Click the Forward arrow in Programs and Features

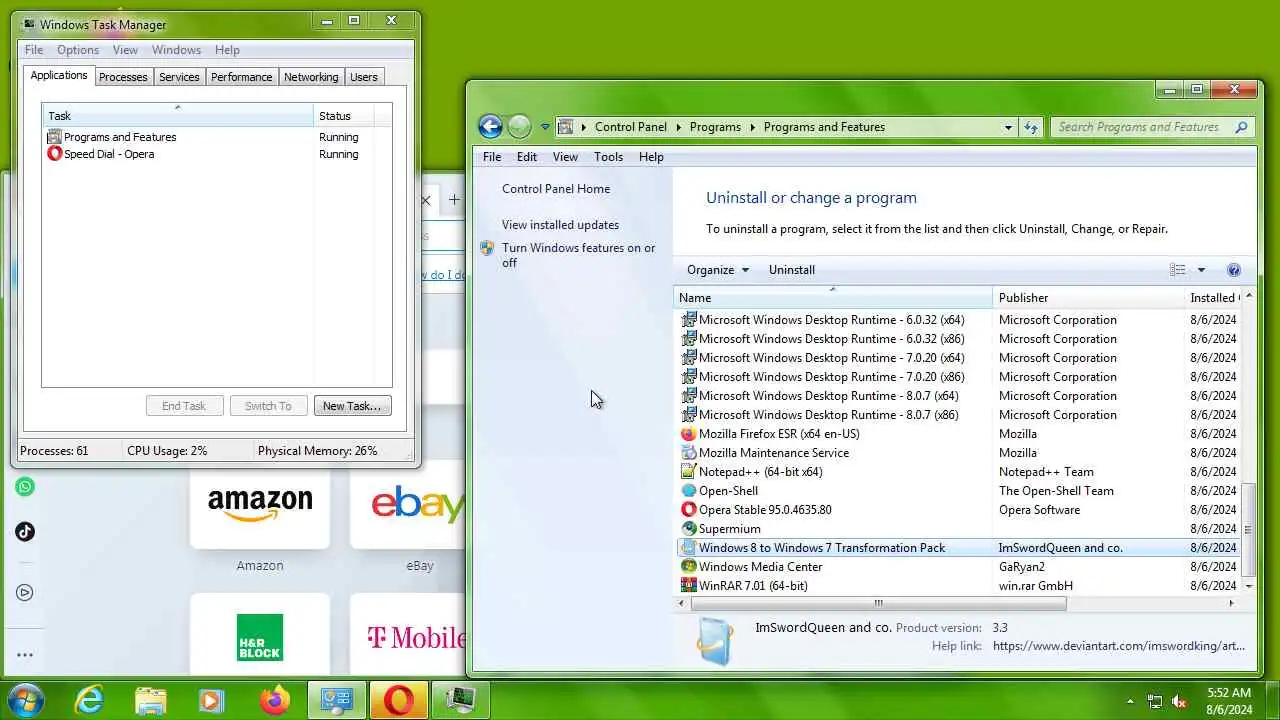(x=519, y=126)
